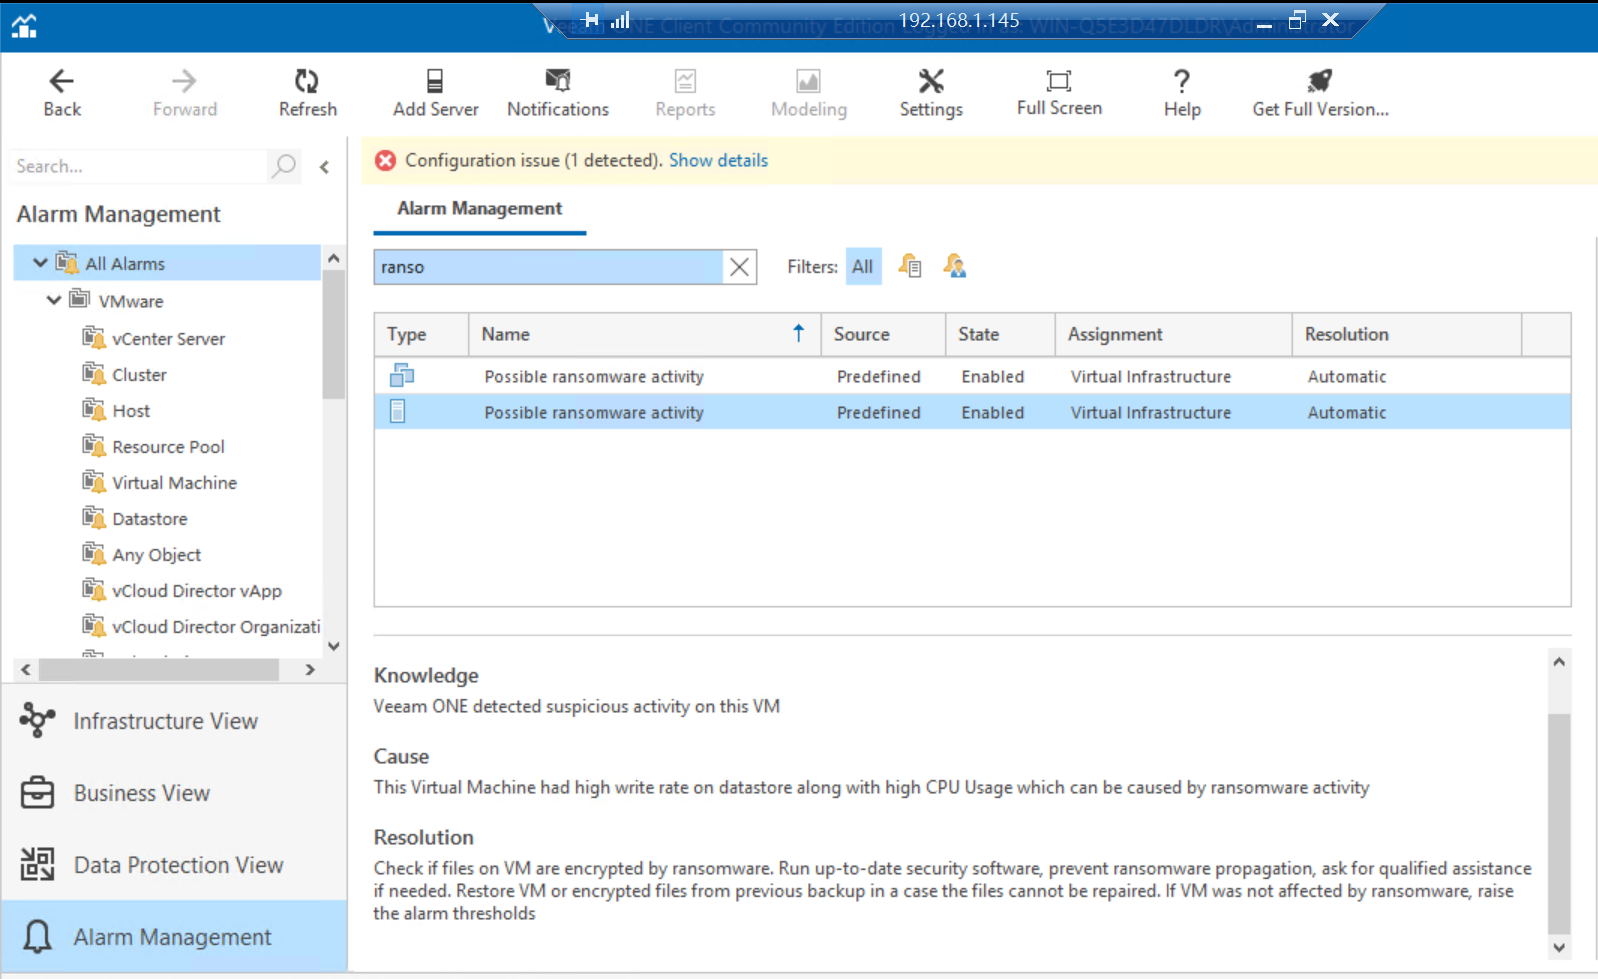The height and width of the screenshot is (979, 1598).
Task: Open Data Protection View
Action: pyautogui.click(x=174, y=865)
